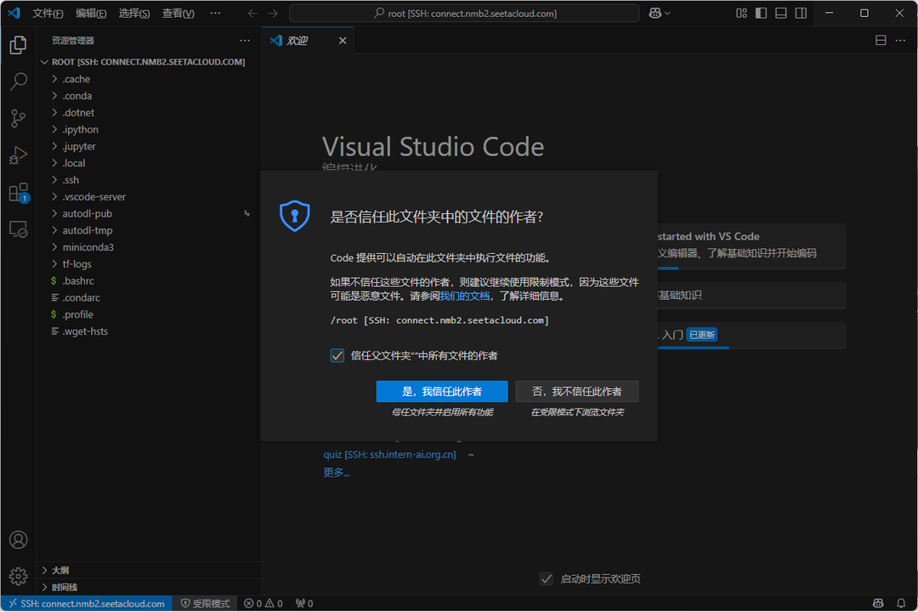Select the autodl-tmp folder row
Image resolution: width=918 pixels, height=612 pixels.
[x=149, y=231]
